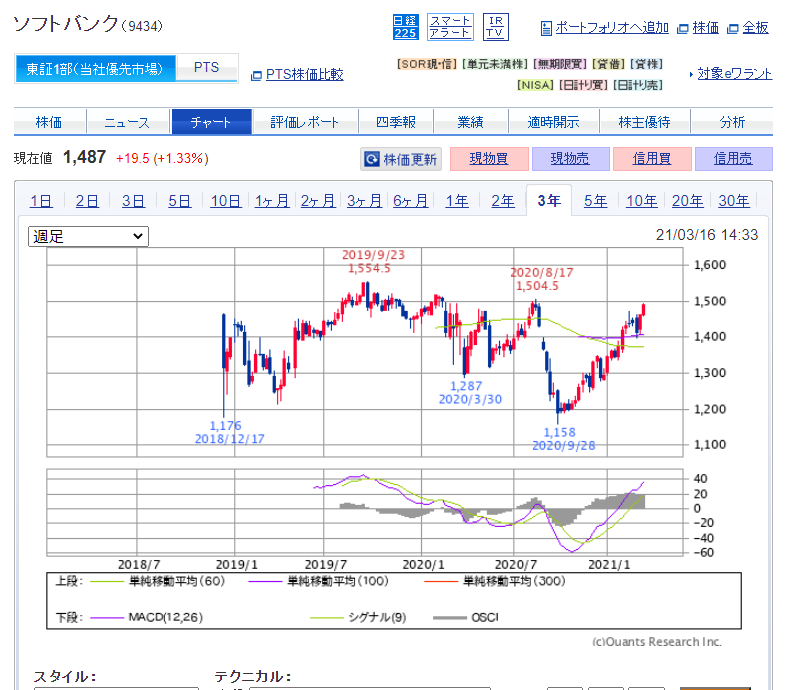Select the 5日 chart period
The height and width of the screenshot is (690, 790).
179,201
